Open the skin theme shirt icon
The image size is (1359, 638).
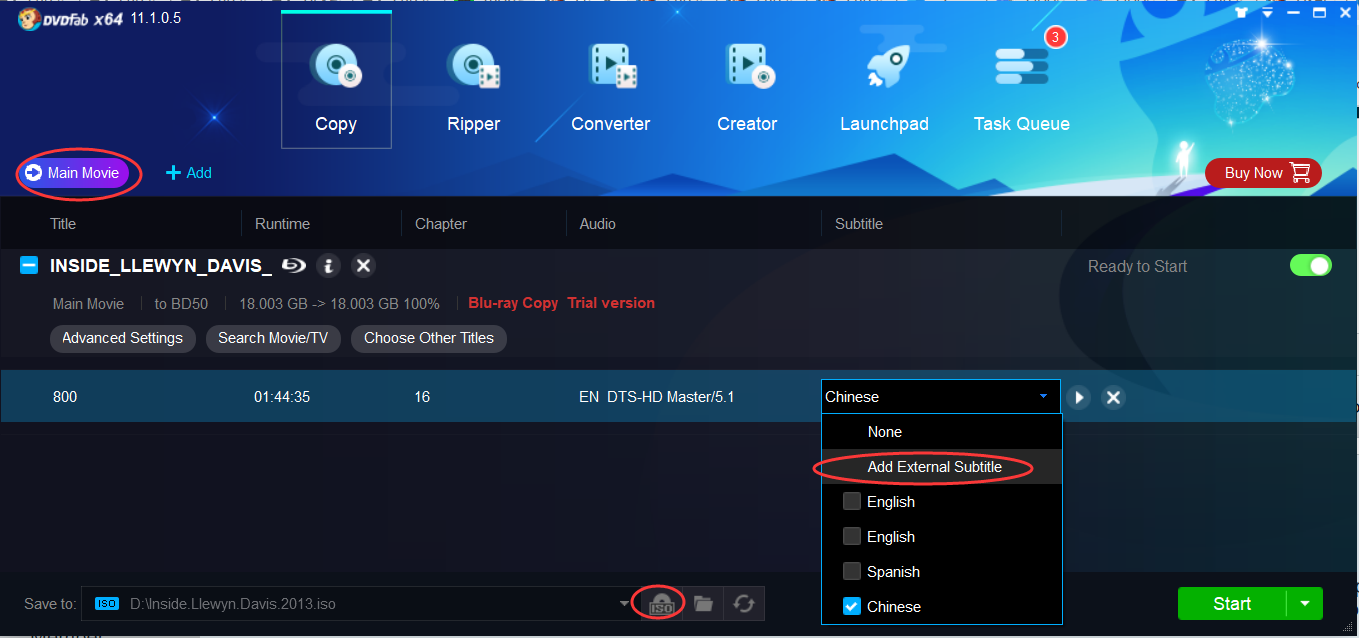click(1241, 13)
